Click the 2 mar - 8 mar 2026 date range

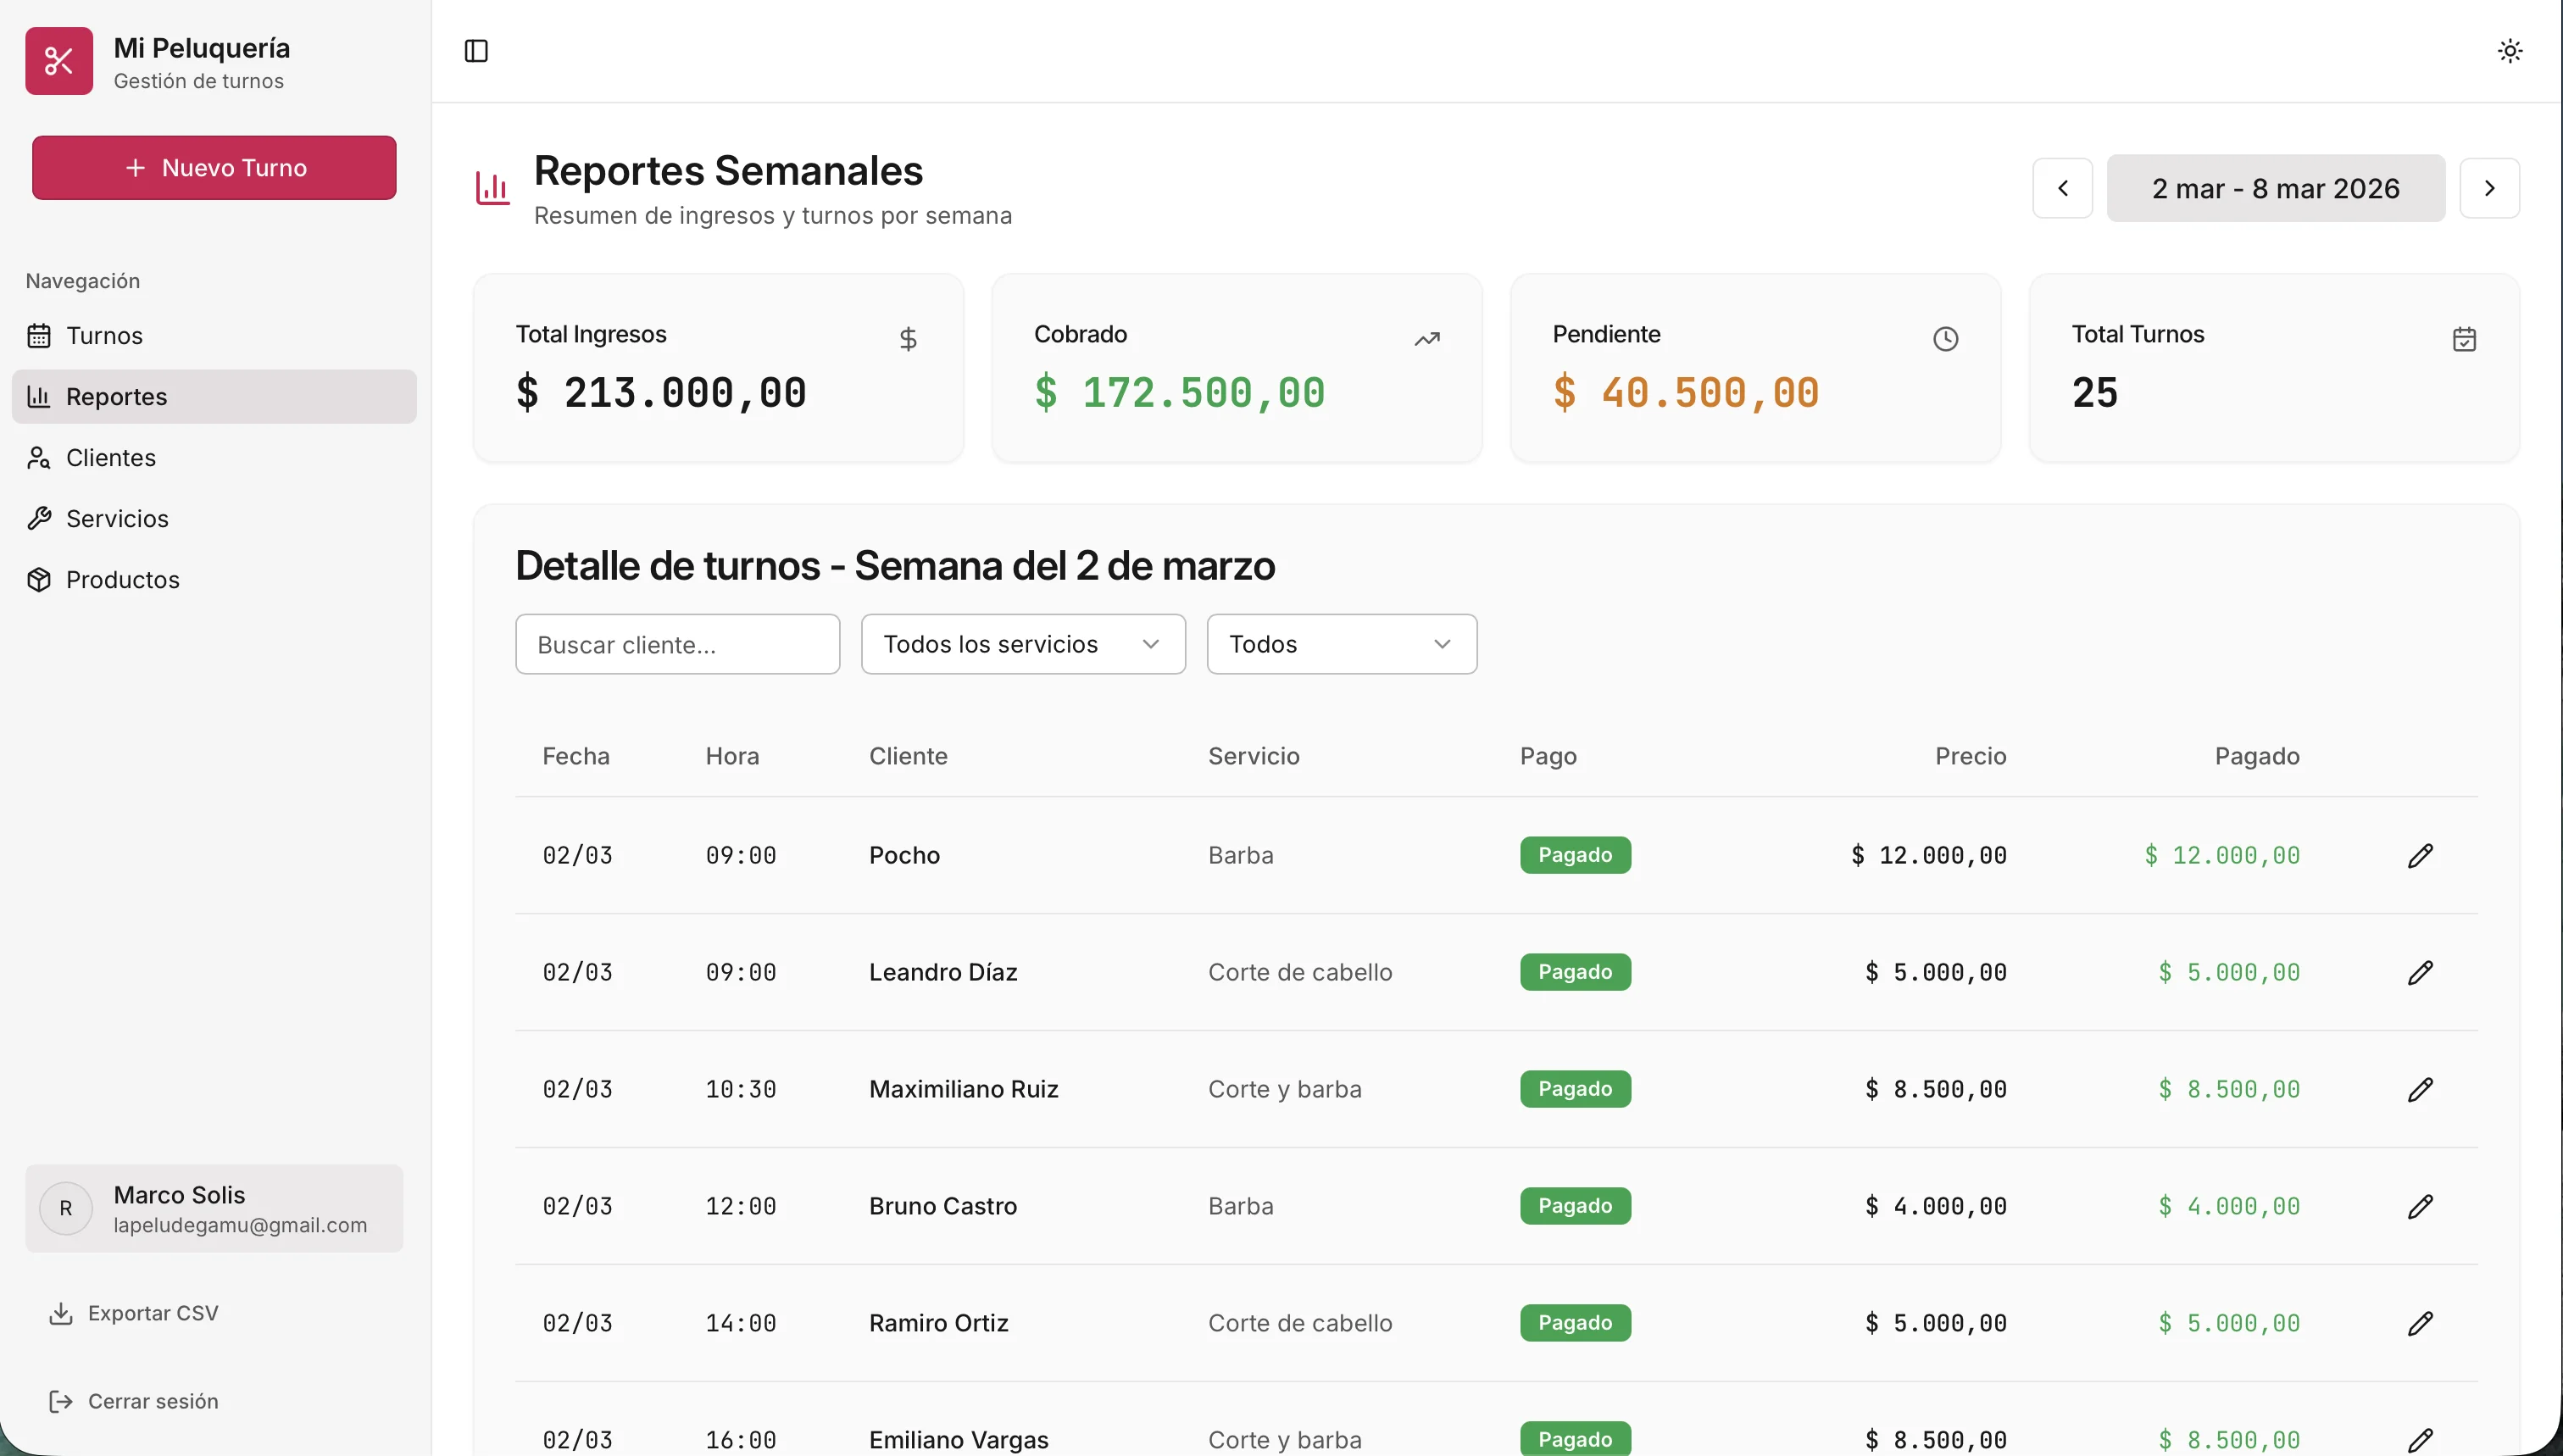(2275, 188)
